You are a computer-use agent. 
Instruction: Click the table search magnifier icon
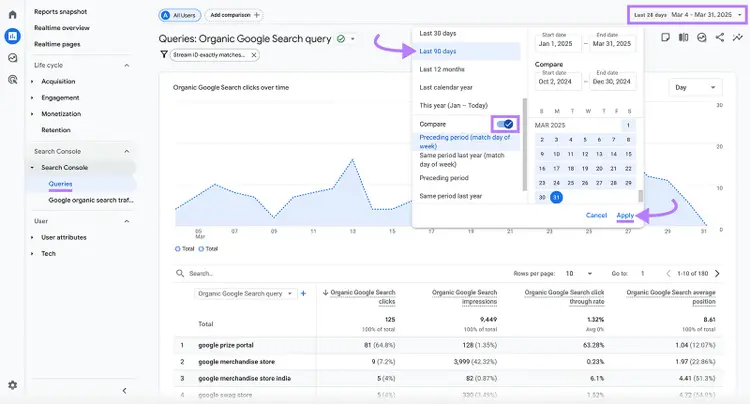pyautogui.click(x=180, y=273)
